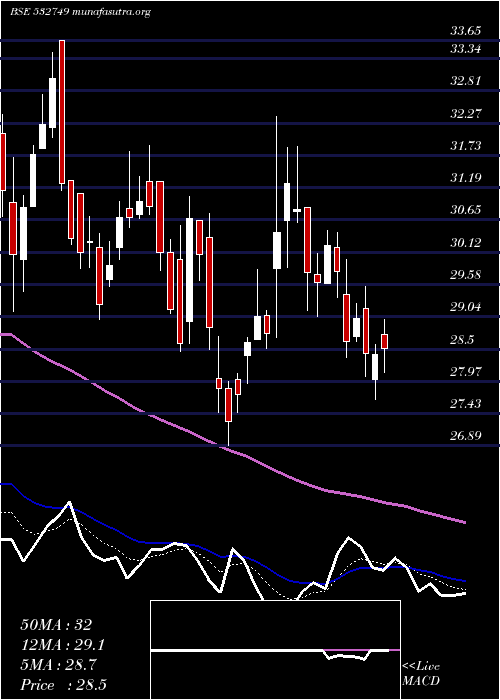
Task: Click the BSE 532749 munafasutra.org title
Action: point(80,12)
